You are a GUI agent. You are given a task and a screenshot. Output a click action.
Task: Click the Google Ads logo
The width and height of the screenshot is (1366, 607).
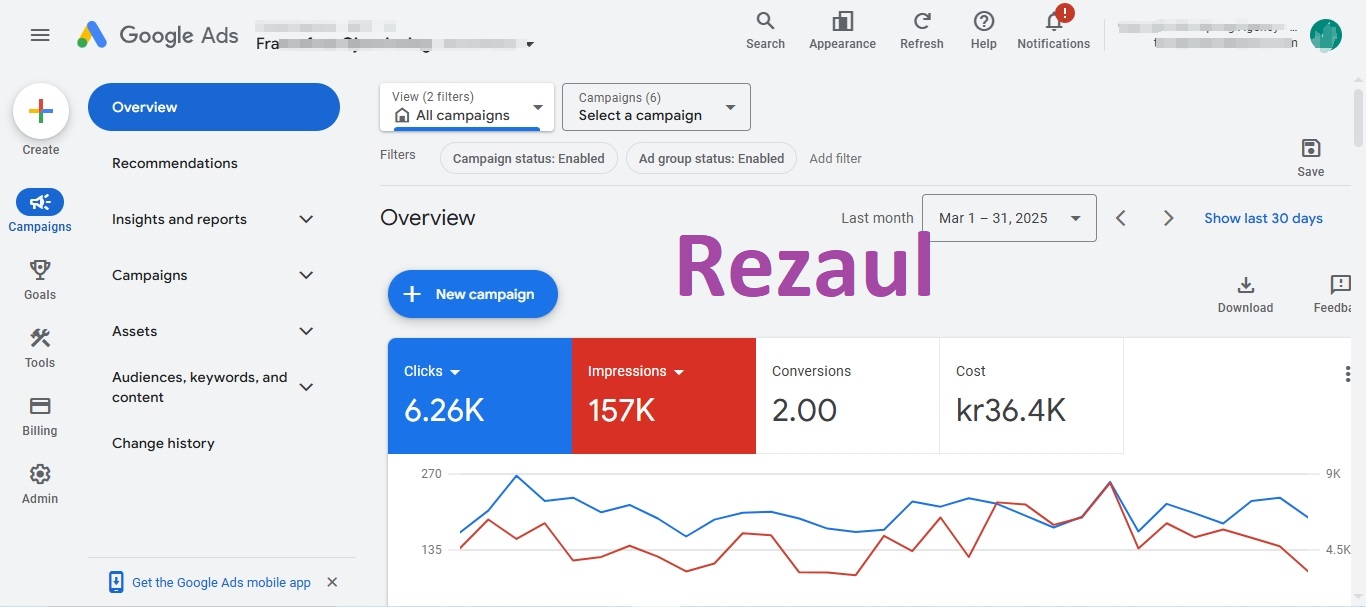tap(158, 35)
